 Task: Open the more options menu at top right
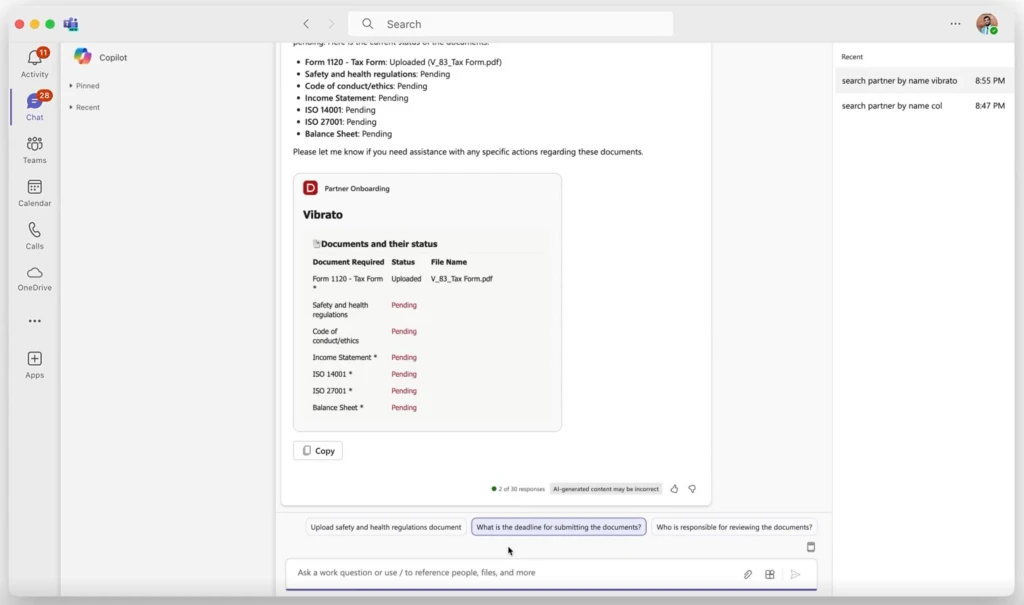[x=955, y=22]
